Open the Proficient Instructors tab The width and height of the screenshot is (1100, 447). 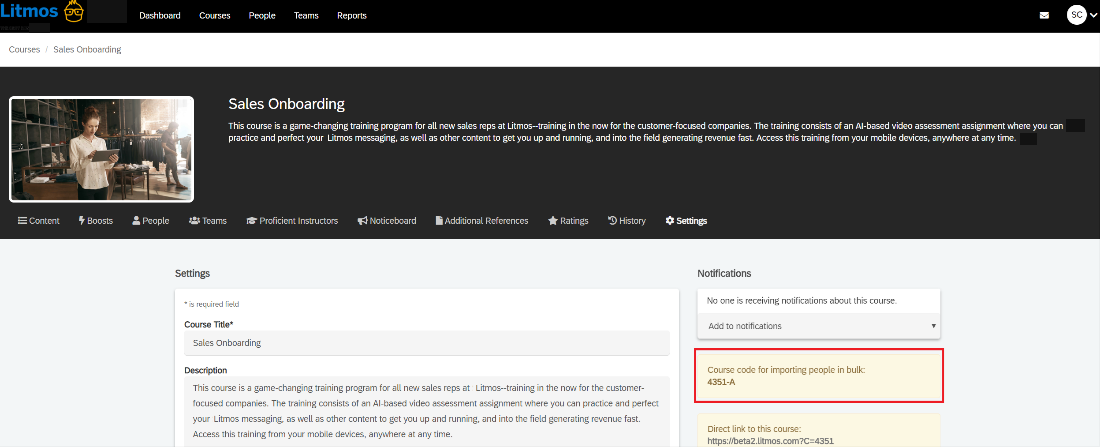[x=292, y=220]
